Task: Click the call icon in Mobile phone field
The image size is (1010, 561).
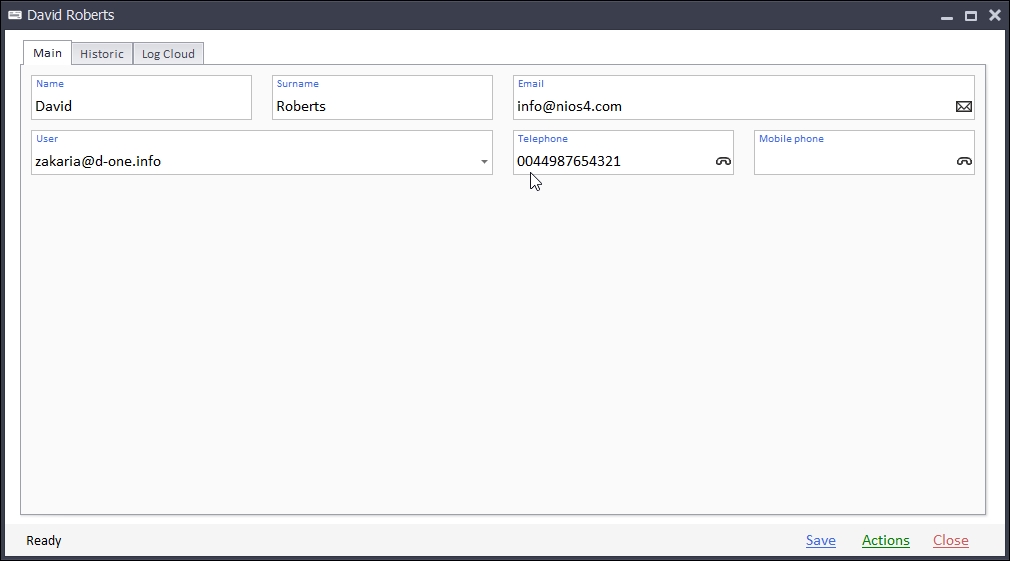Action: click(x=964, y=162)
